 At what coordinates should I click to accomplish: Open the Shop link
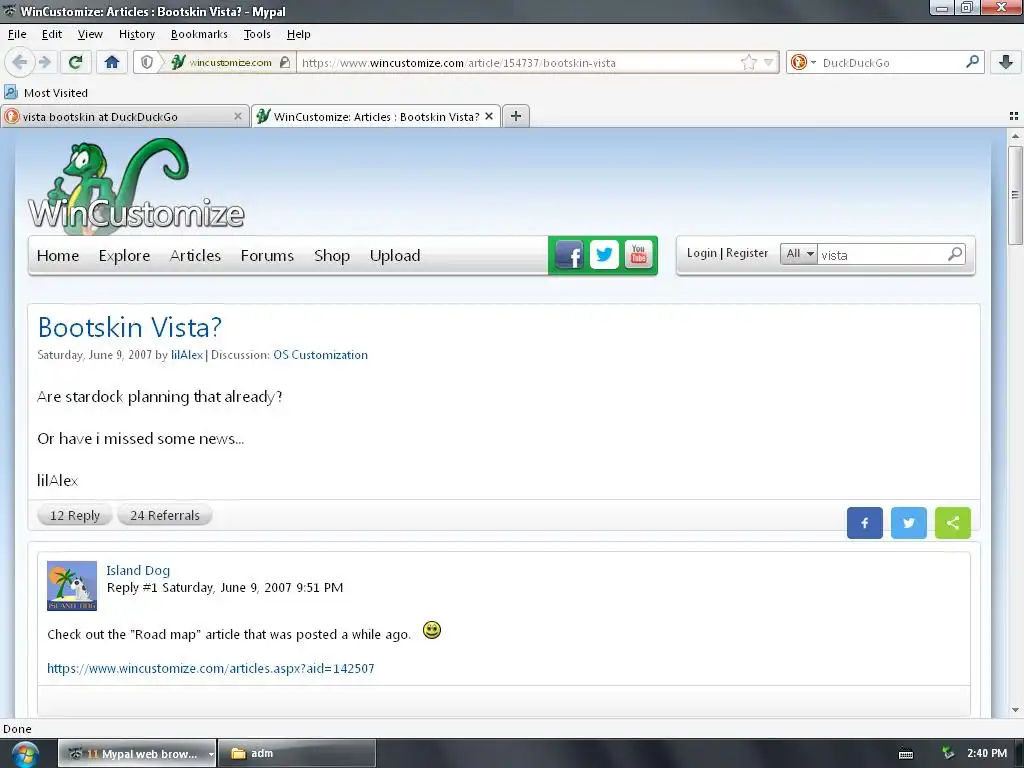coord(332,255)
